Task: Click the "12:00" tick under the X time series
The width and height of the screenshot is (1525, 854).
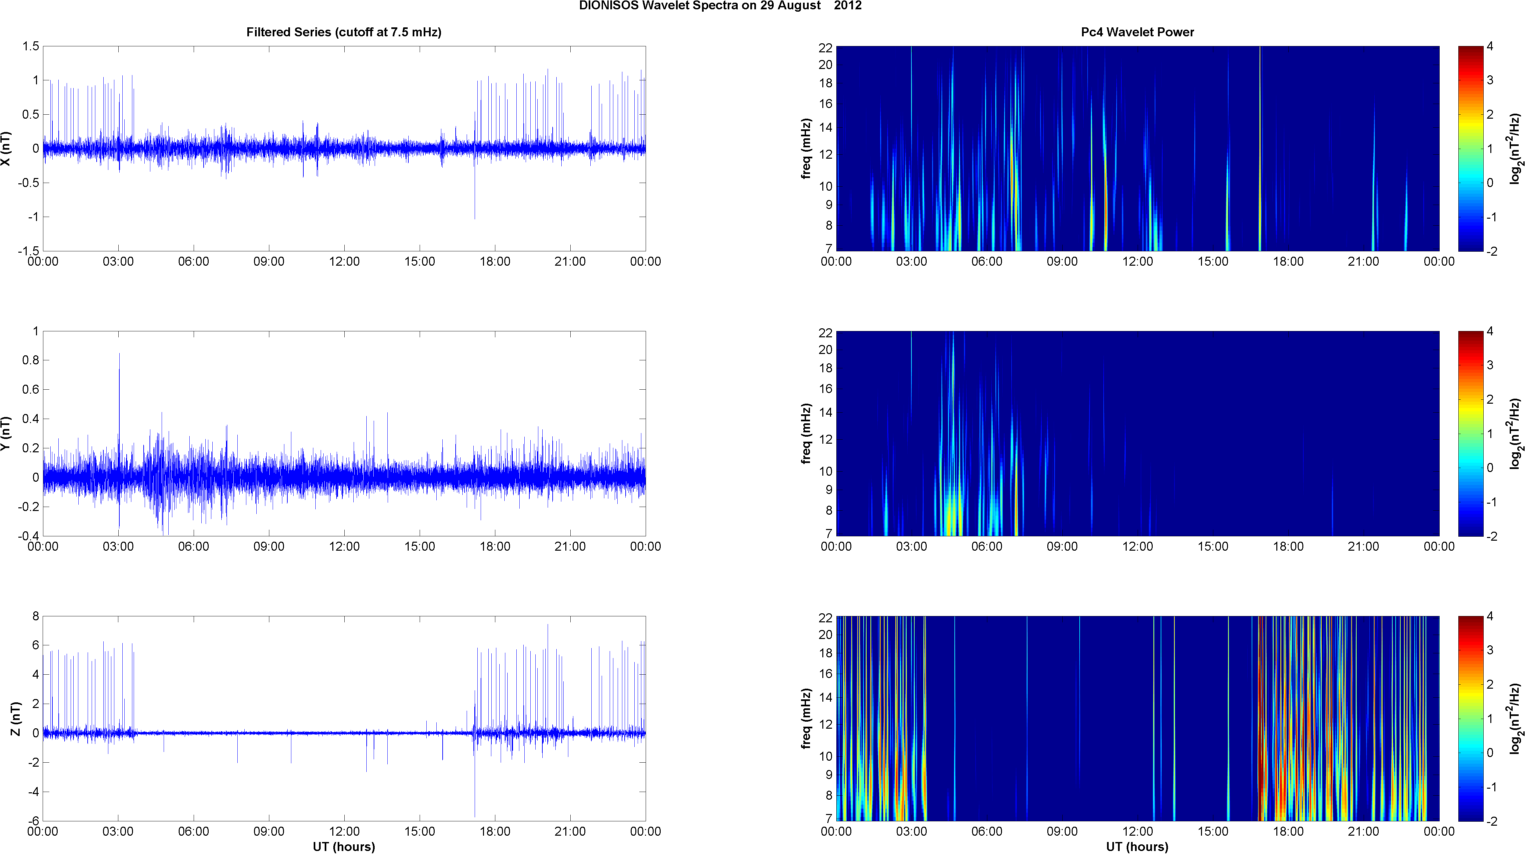Action: tap(344, 262)
